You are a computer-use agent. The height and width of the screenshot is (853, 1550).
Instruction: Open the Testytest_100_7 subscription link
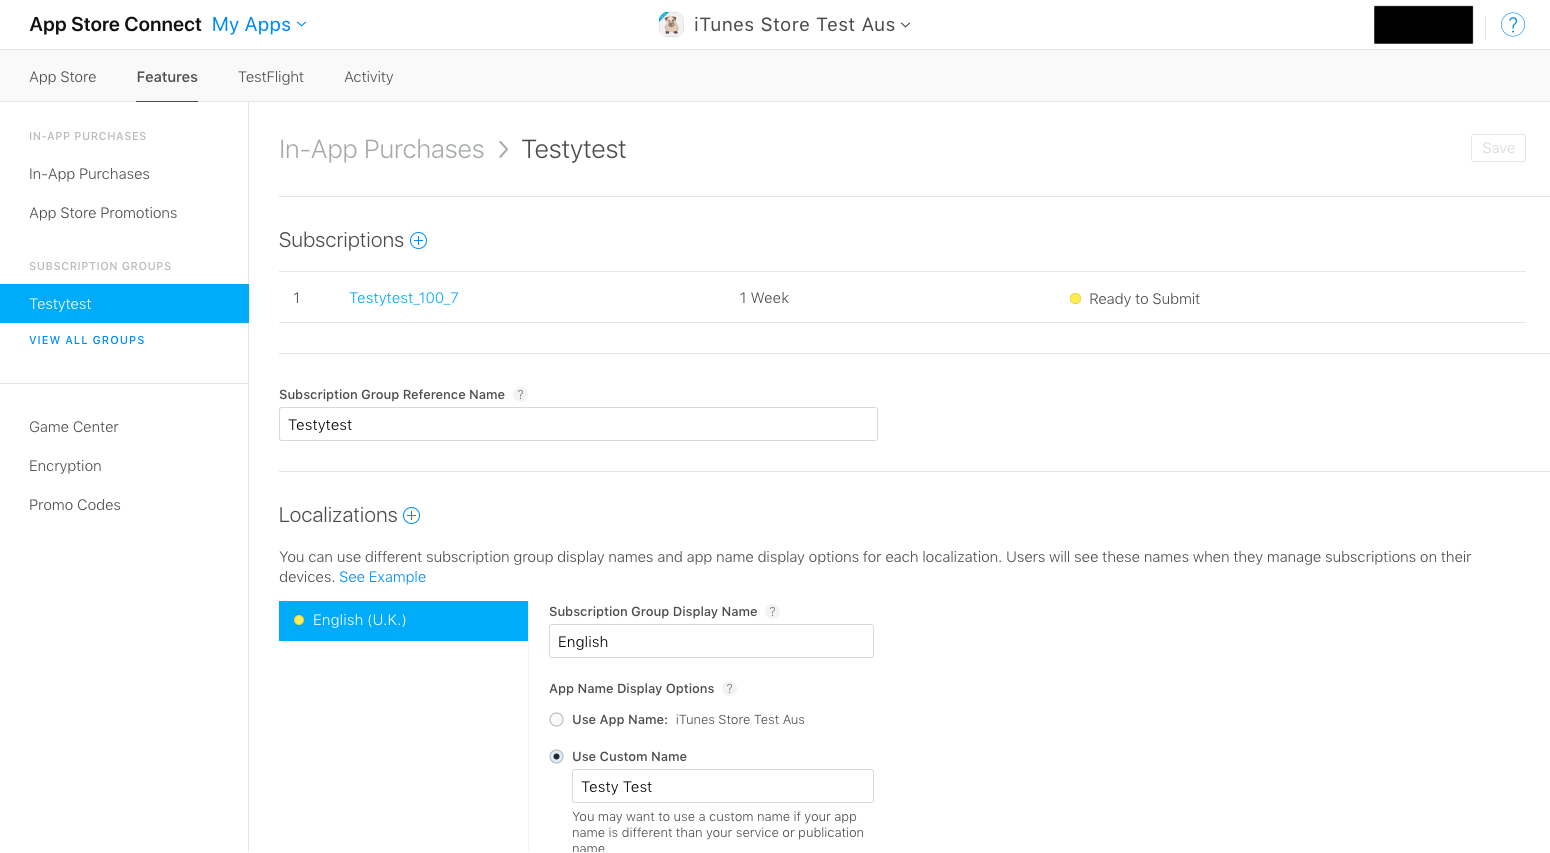[x=404, y=298]
